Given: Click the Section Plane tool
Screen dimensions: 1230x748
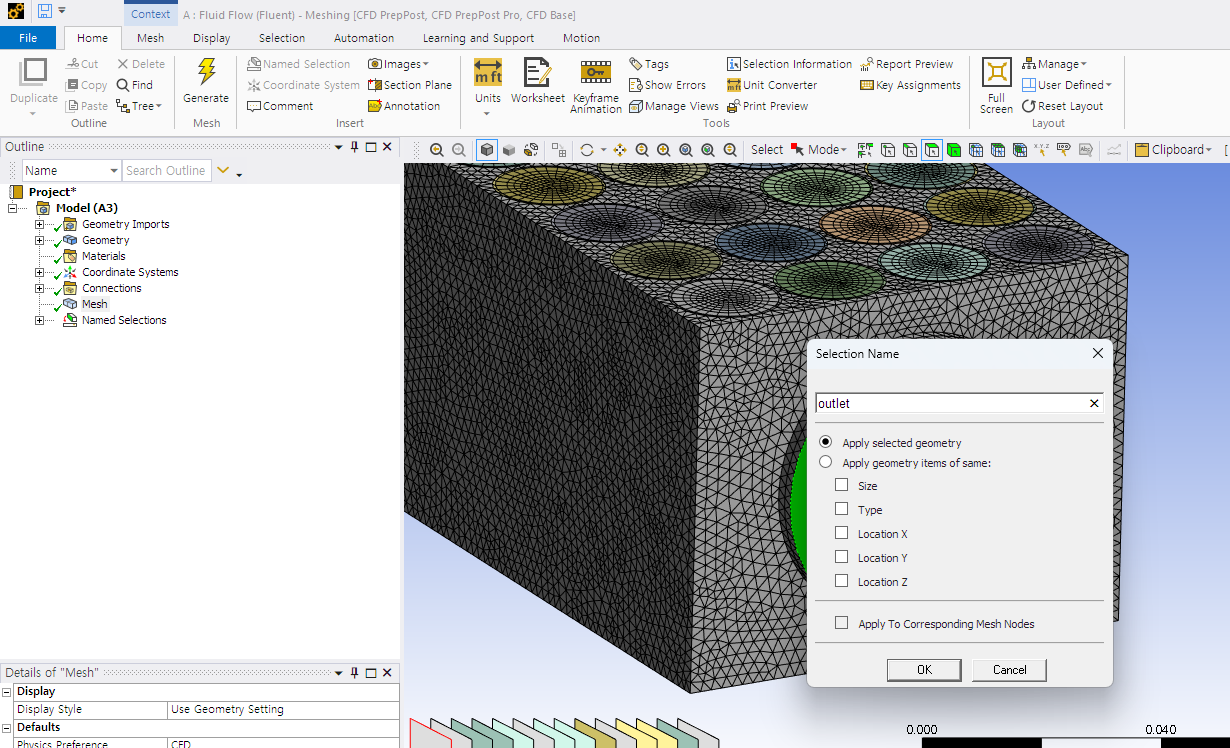Looking at the screenshot, I should point(410,85).
